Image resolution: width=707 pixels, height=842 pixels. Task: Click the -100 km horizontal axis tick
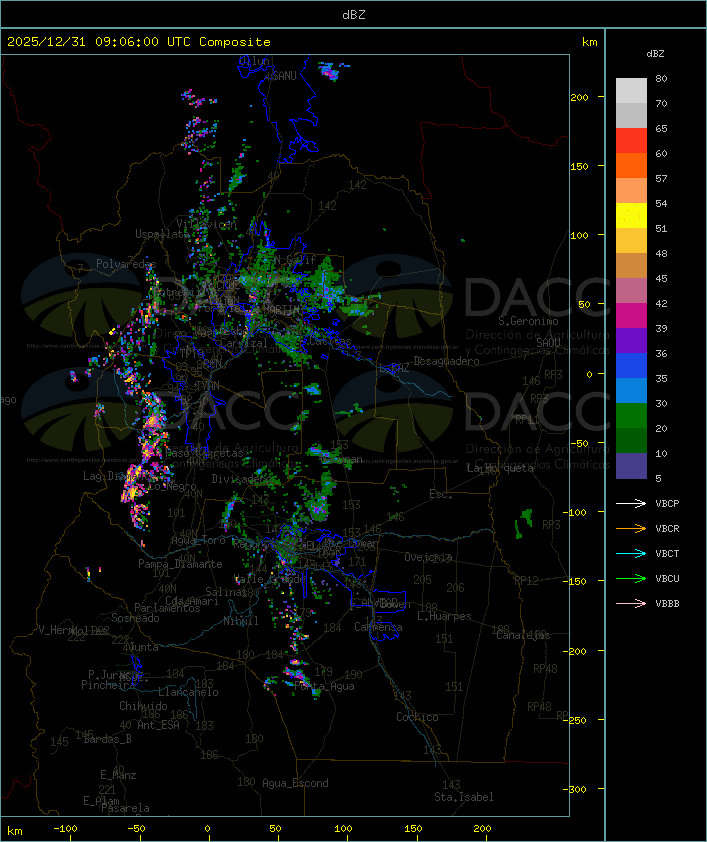(x=65, y=829)
